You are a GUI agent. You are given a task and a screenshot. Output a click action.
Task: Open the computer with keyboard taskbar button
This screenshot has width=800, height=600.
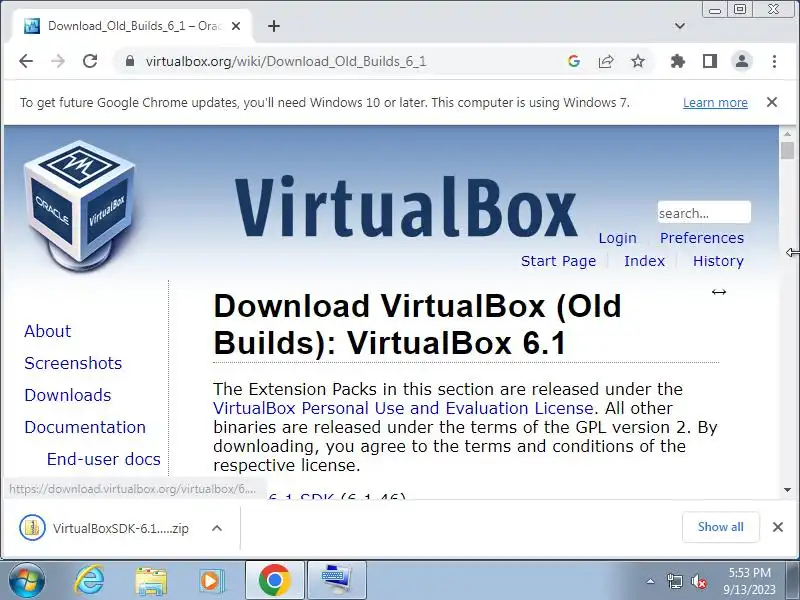tap(337, 581)
